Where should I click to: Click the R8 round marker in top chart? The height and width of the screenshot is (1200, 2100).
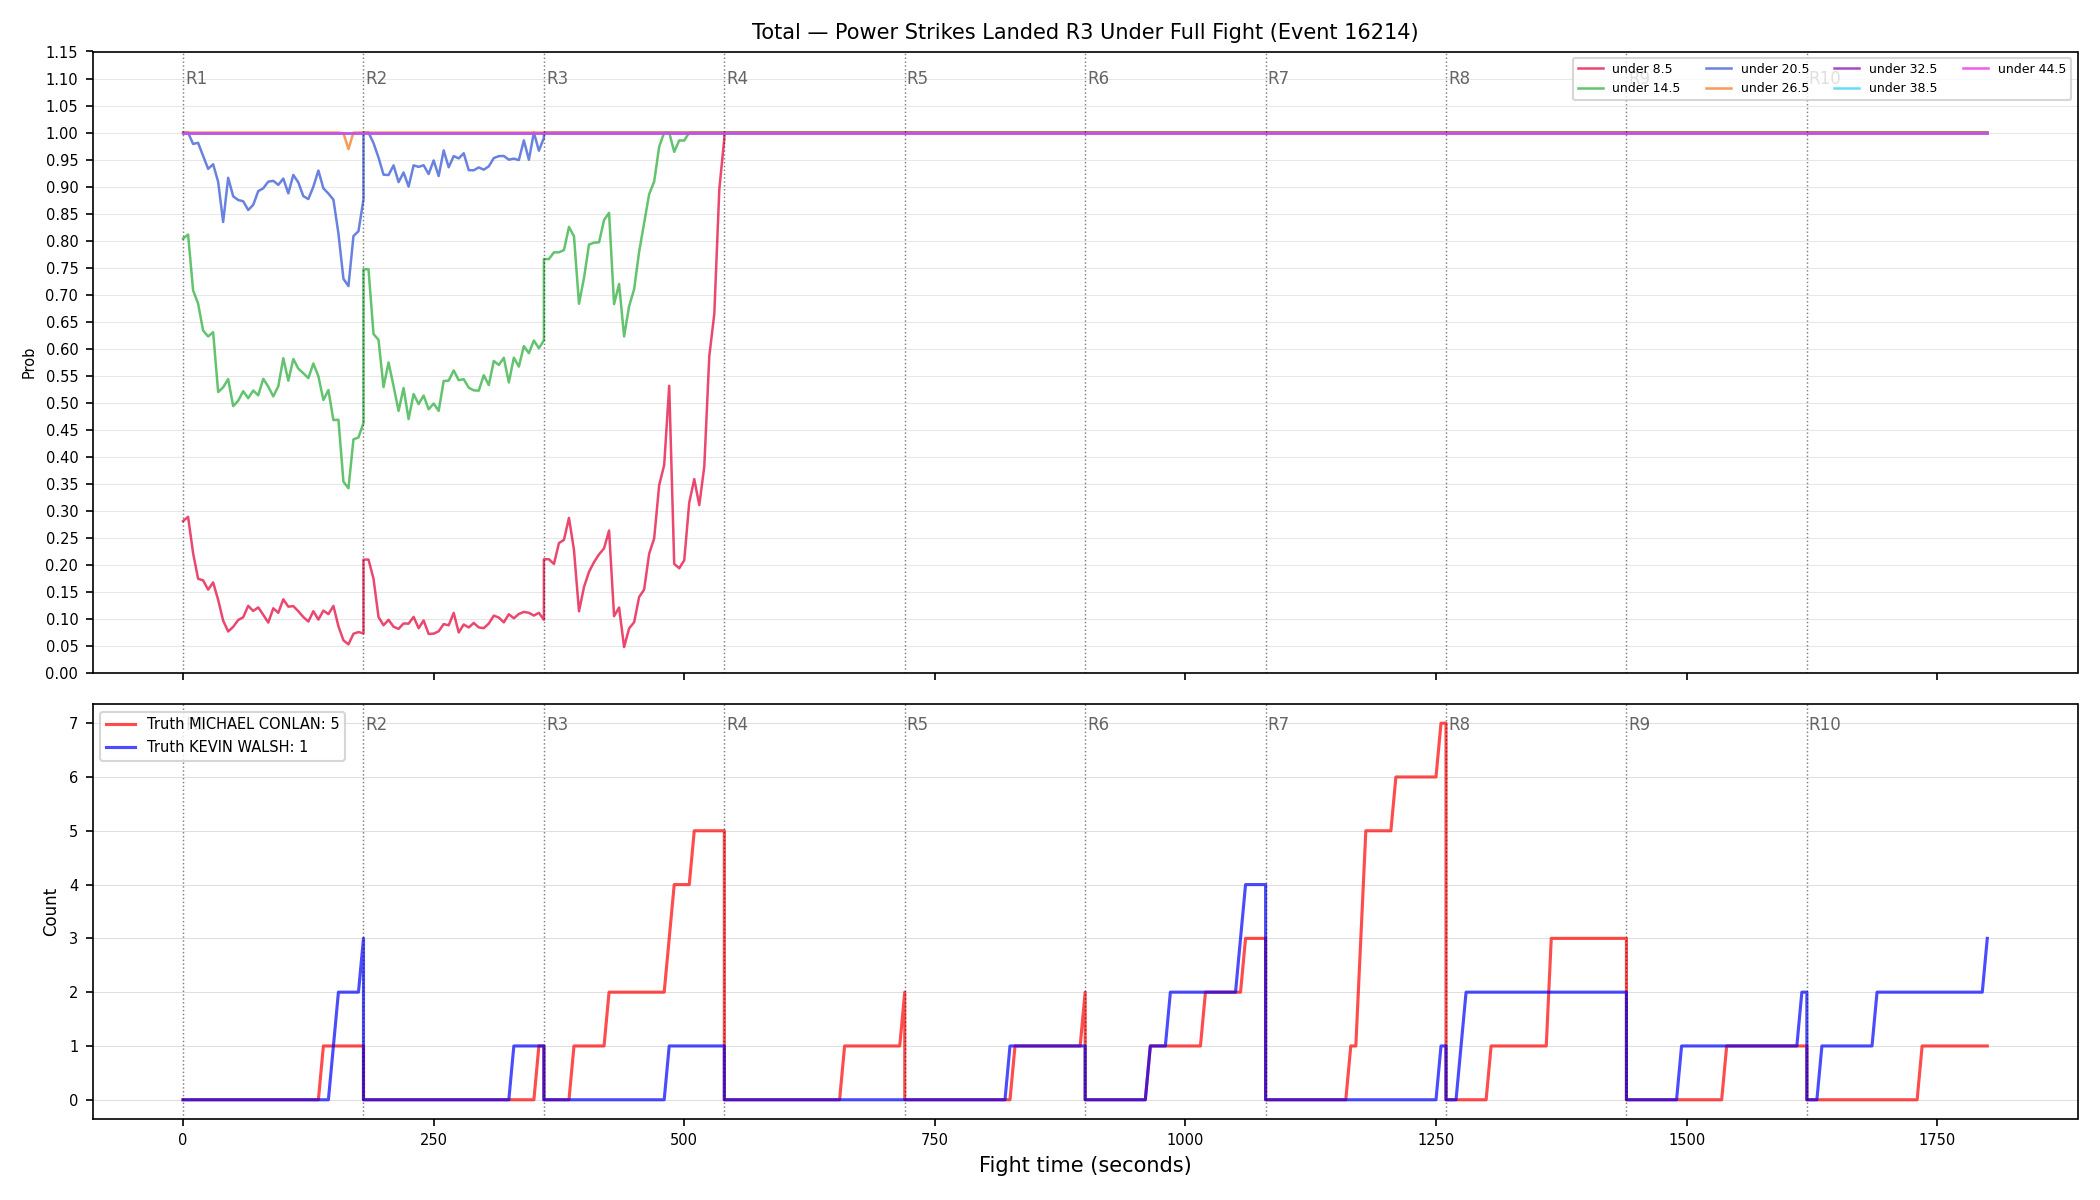1459,78
